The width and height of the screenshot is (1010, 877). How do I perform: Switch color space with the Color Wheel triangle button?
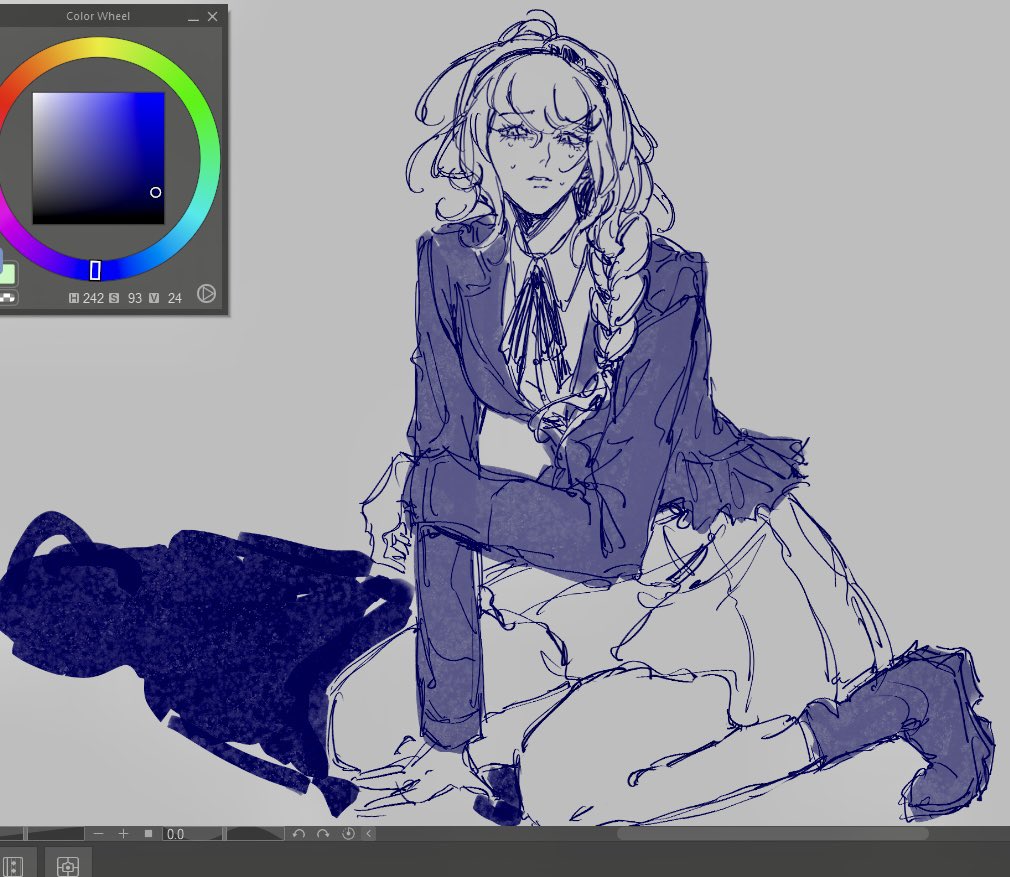click(206, 294)
